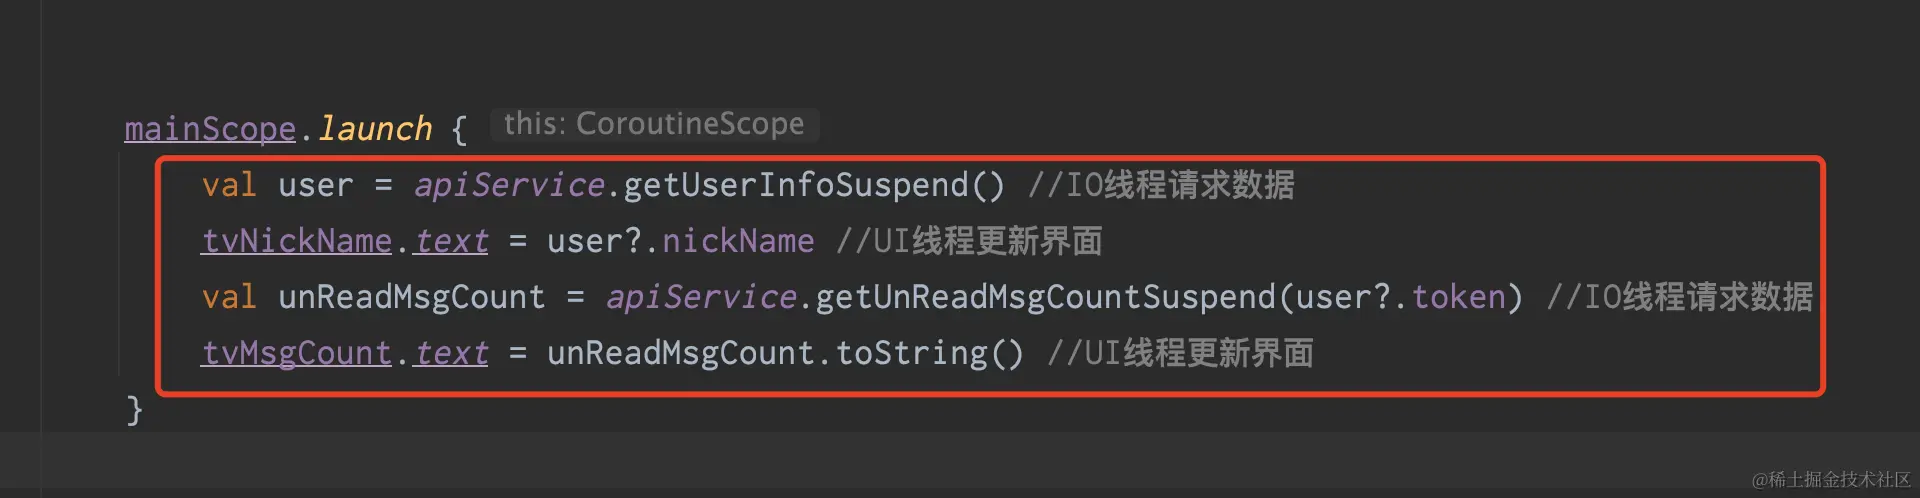1920x498 pixels.
Task: Click the tvNickName reference
Action: point(296,241)
